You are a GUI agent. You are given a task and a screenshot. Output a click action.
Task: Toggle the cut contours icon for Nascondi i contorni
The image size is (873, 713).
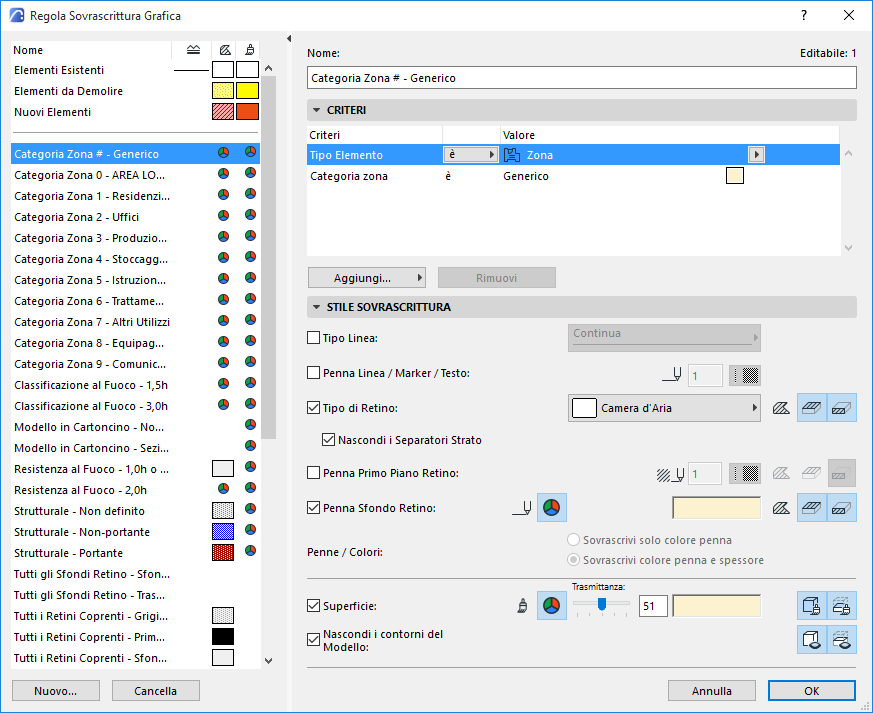(x=843, y=639)
